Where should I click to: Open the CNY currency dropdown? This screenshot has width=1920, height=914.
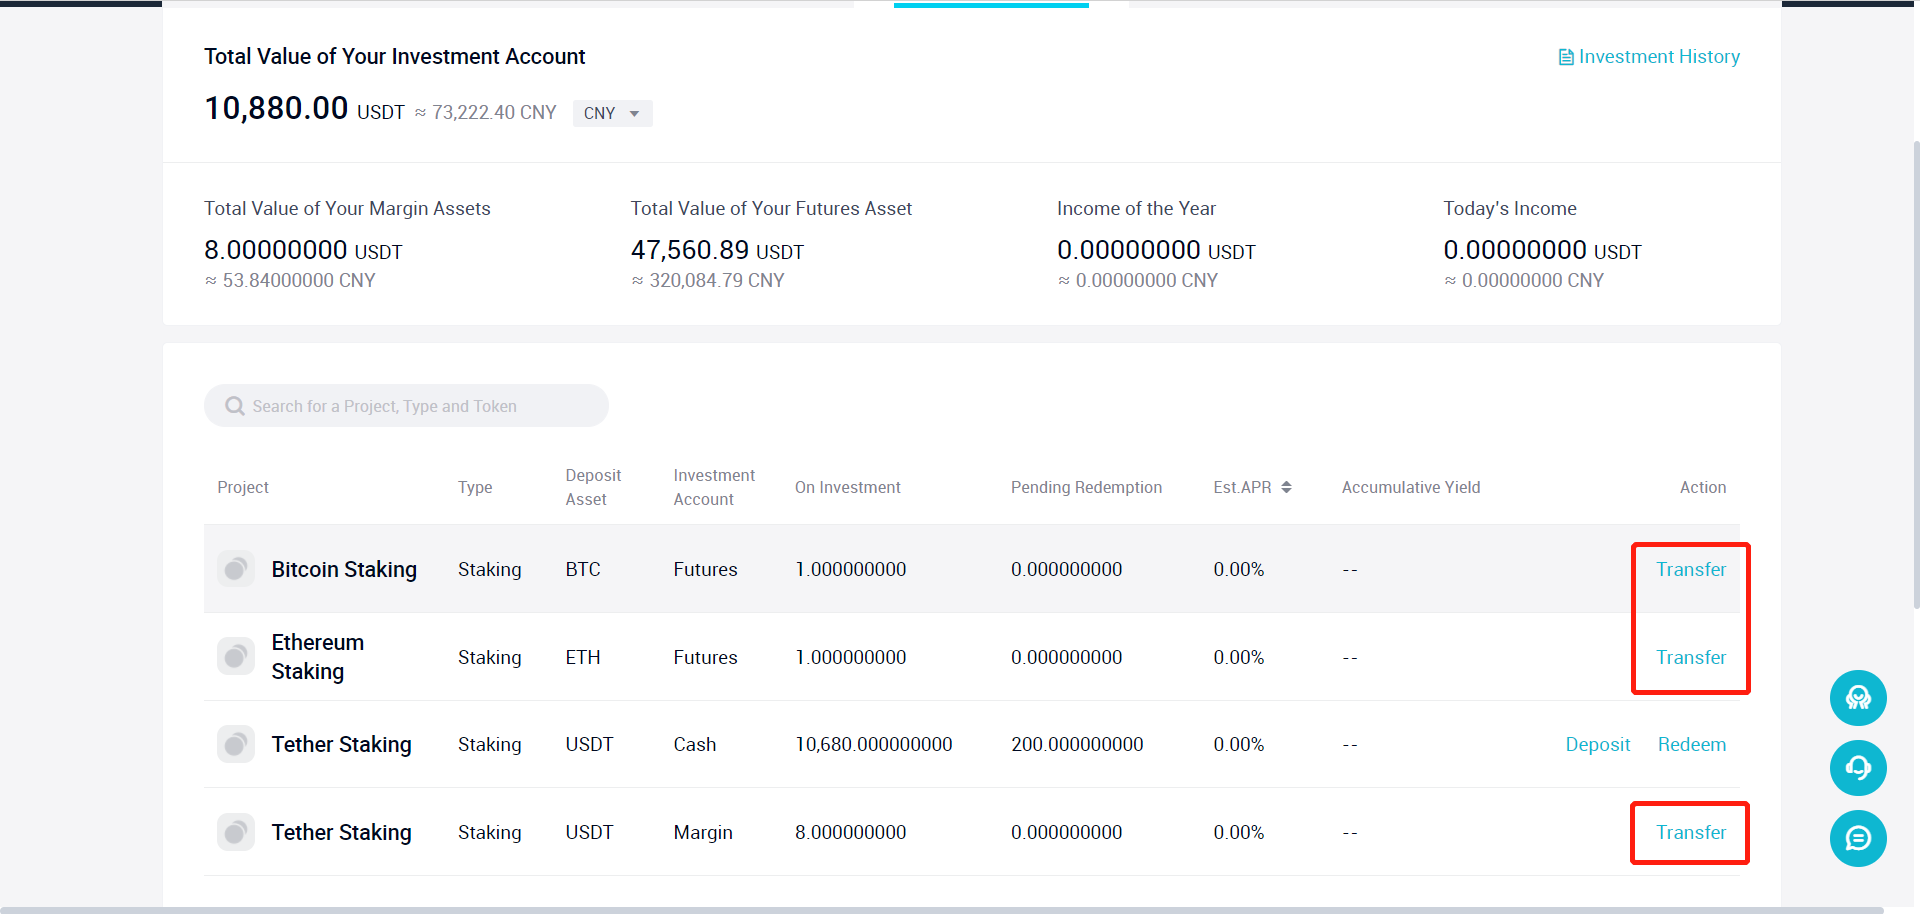tap(612, 113)
